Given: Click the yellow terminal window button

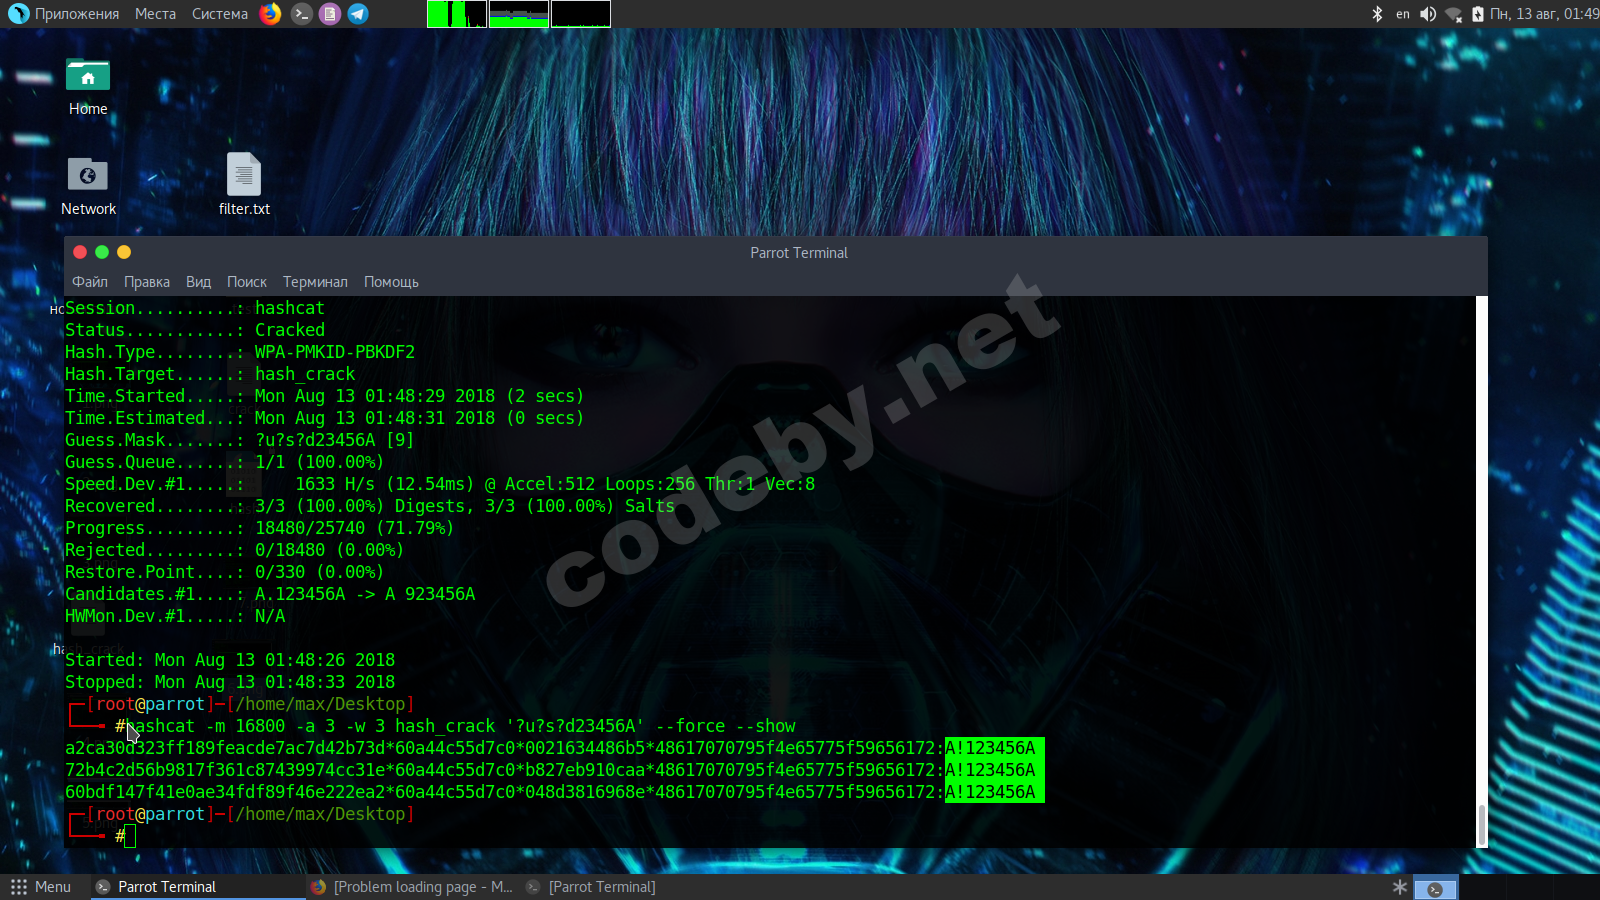Looking at the screenshot, I should [x=124, y=252].
